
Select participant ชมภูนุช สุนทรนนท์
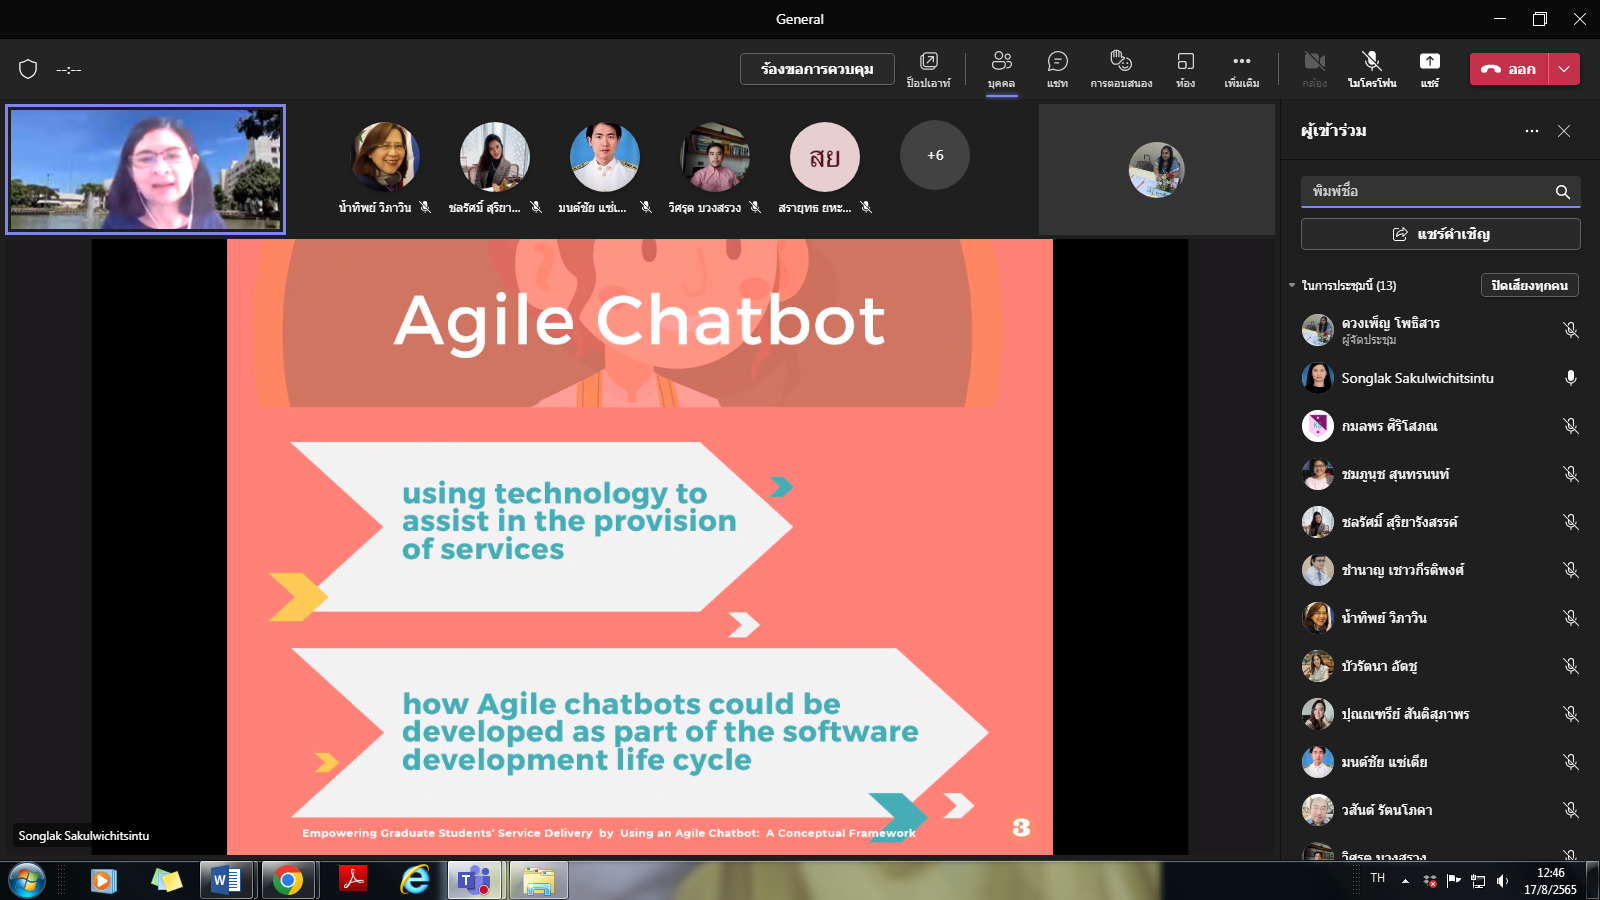tap(1440, 474)
